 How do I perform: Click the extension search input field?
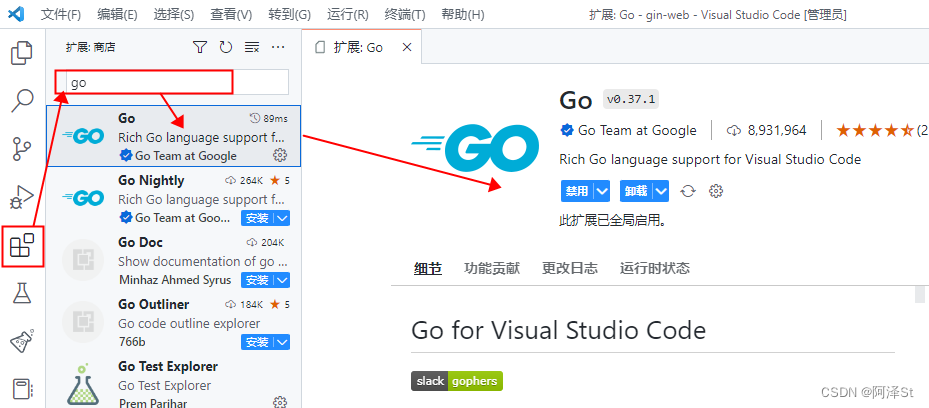click(177, 82)
